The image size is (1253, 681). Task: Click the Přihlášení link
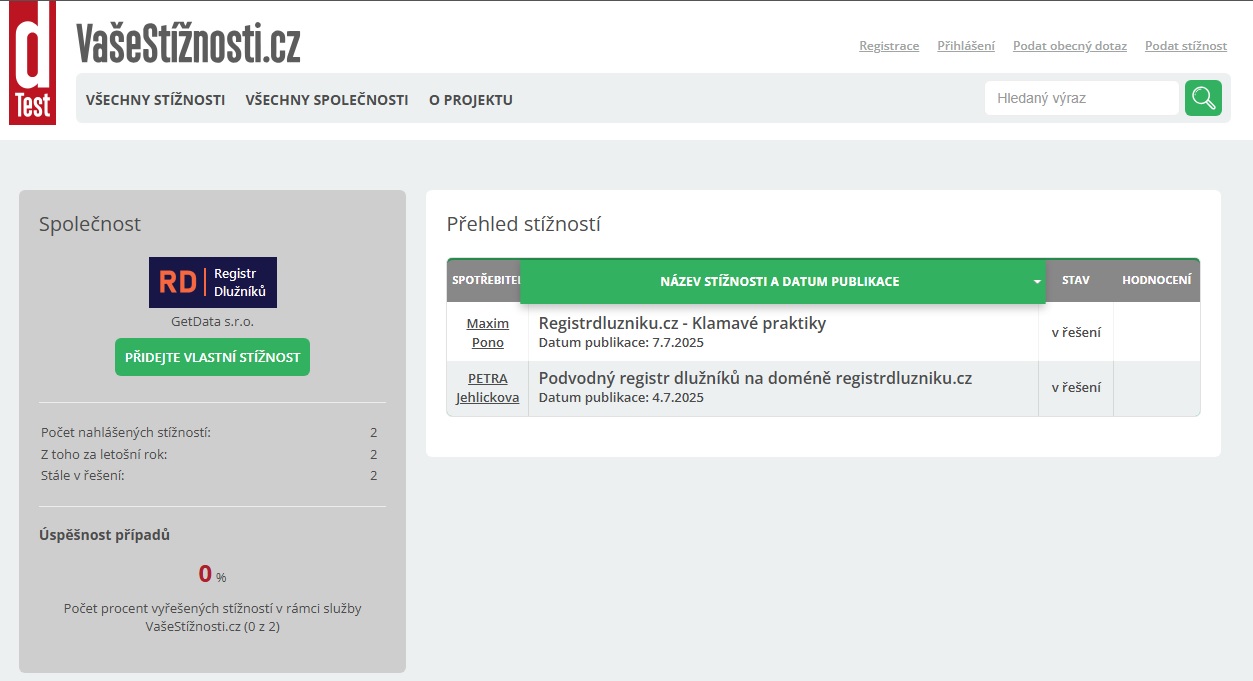coord(966,46)
